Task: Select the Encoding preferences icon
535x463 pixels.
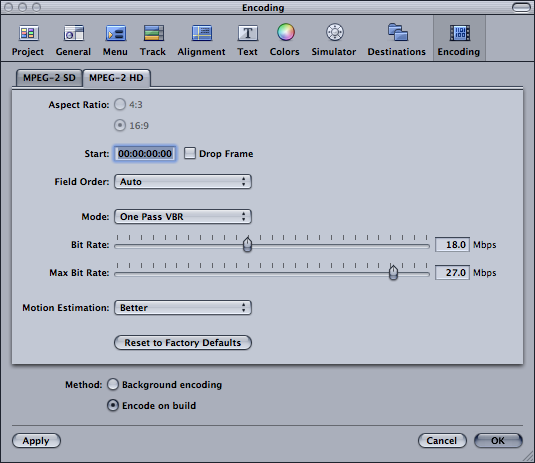Action: click(459, 38)
